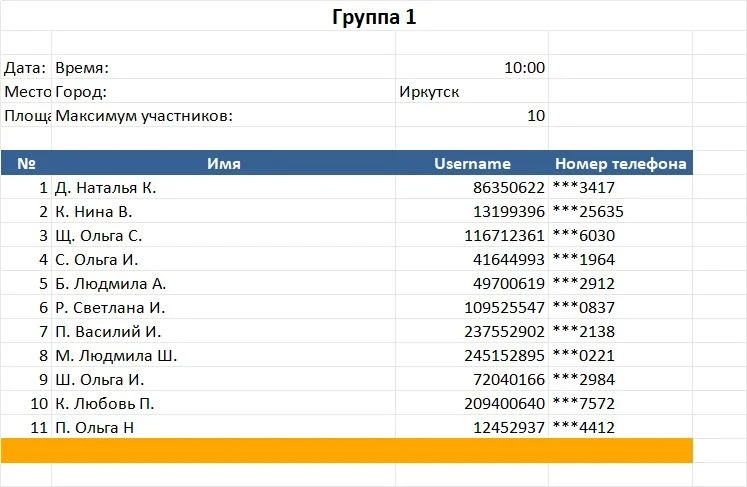Click row number 1 in the № column

point(26,187)
